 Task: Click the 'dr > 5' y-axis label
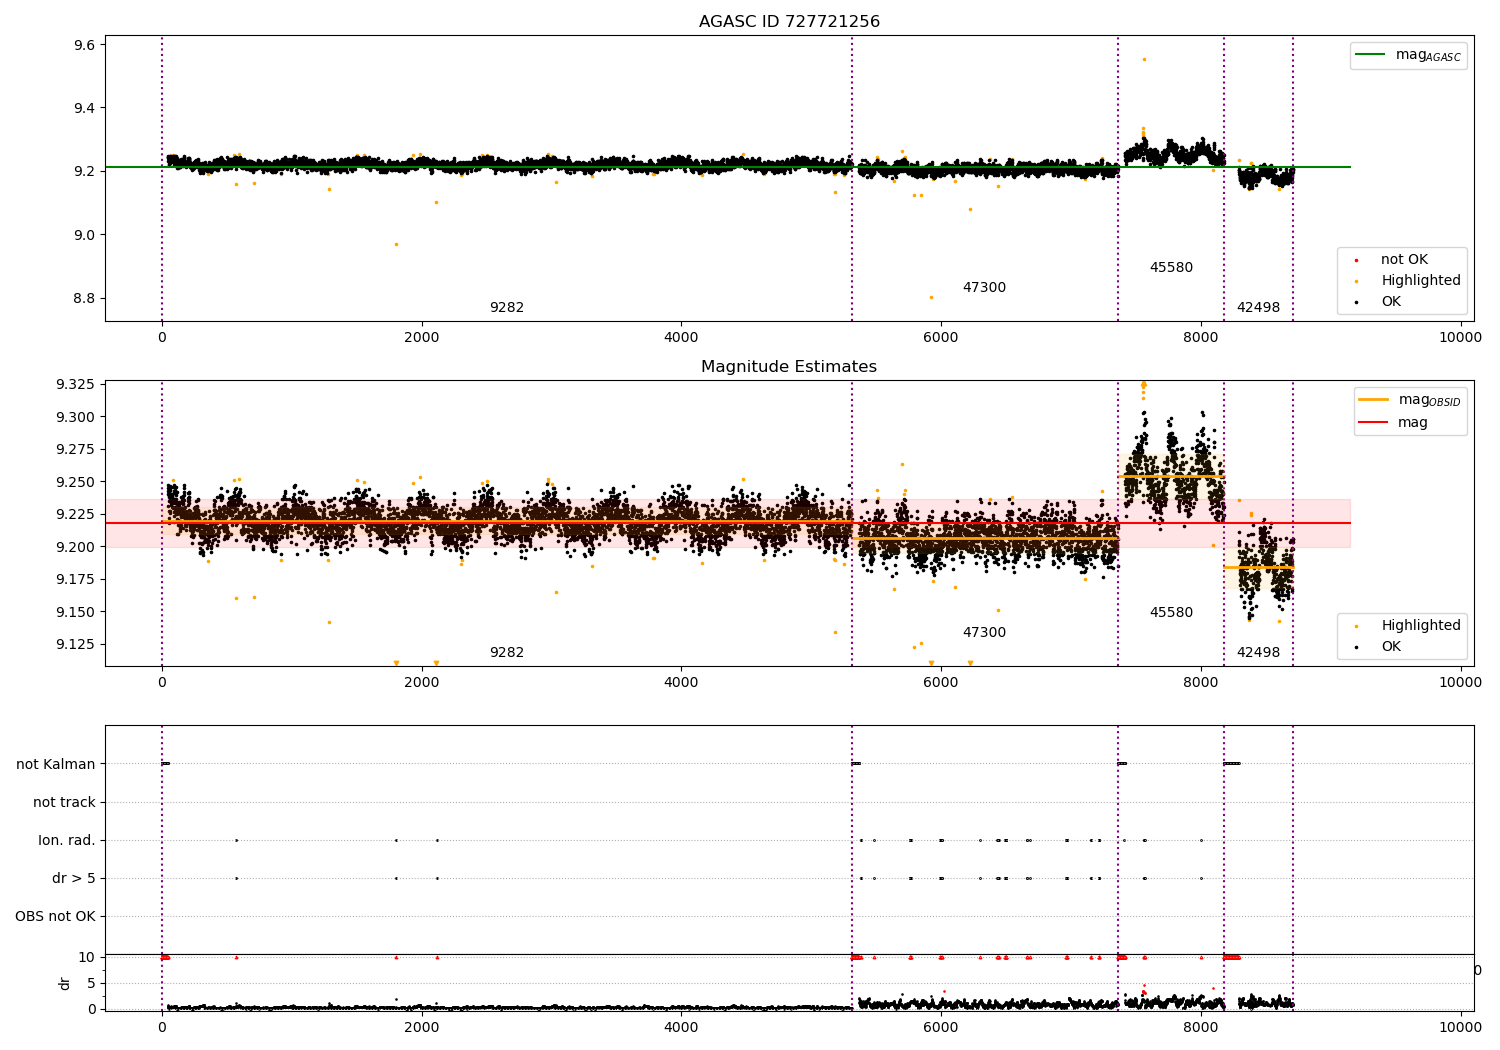click(x=74, y=878)
